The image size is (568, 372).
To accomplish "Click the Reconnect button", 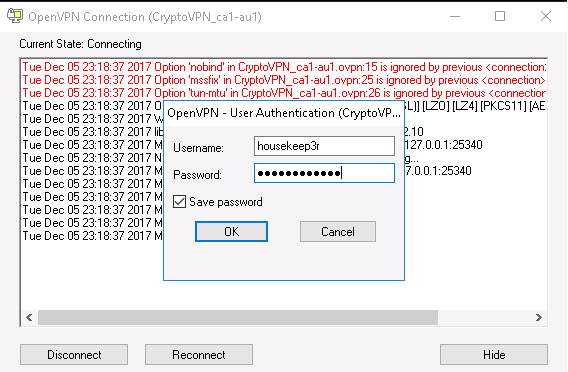I will 199,355.
